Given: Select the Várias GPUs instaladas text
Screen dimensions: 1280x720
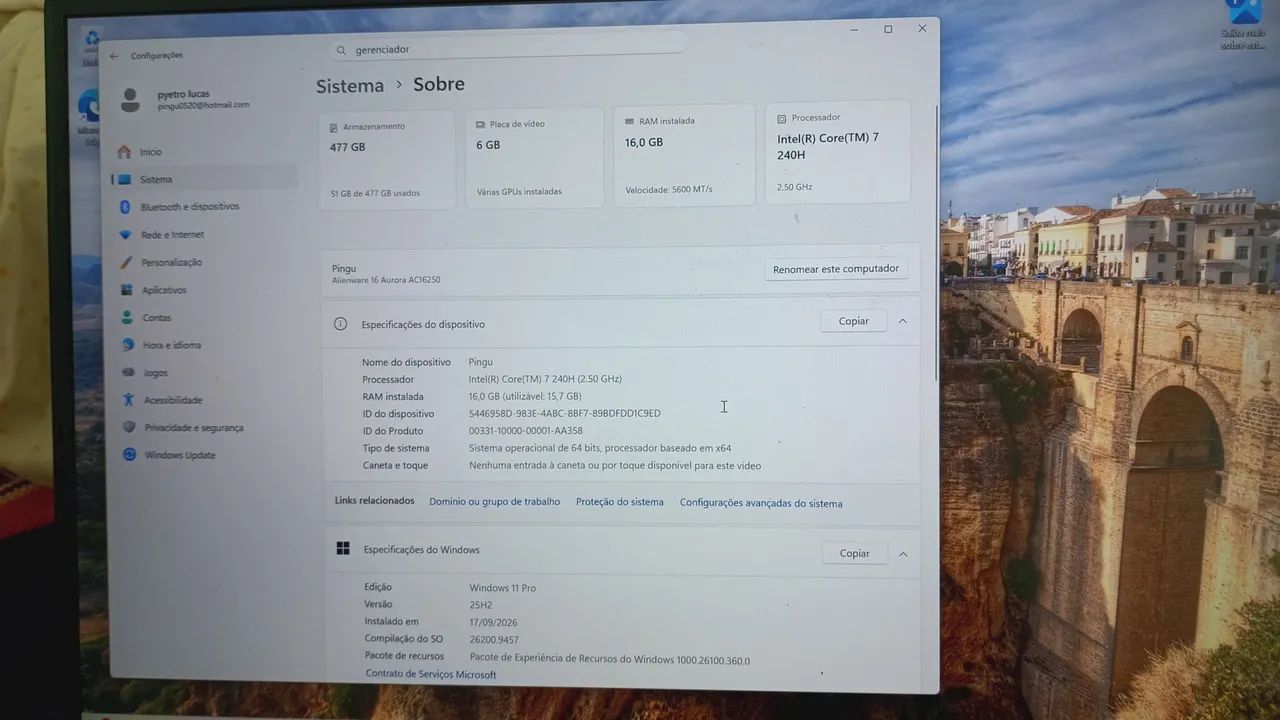Looking at the screenshot, I should (519, 191).
